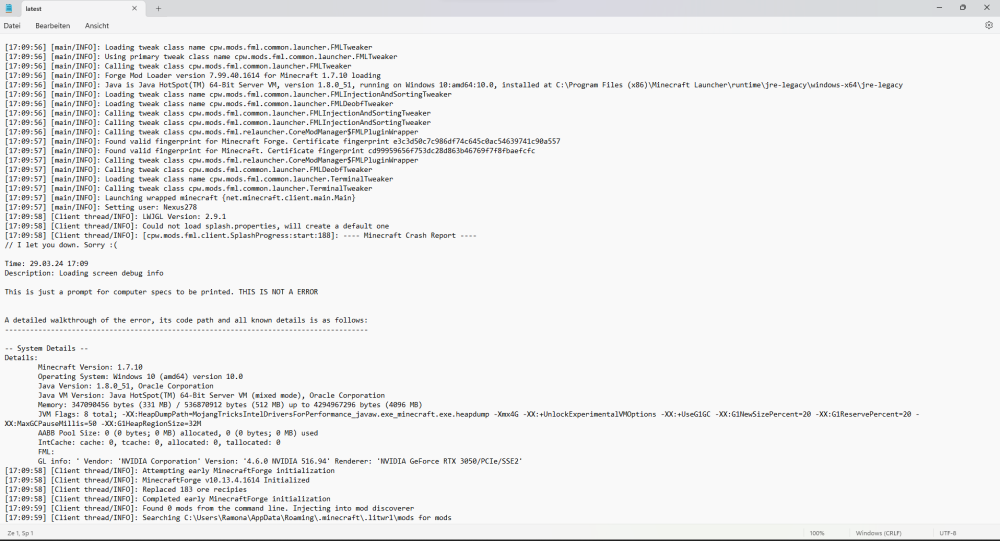The width and height of the screenshot is (1000, 541).
Task: Click 'Launching wrapped minecraft' line
Action: (x=180, y=197)
